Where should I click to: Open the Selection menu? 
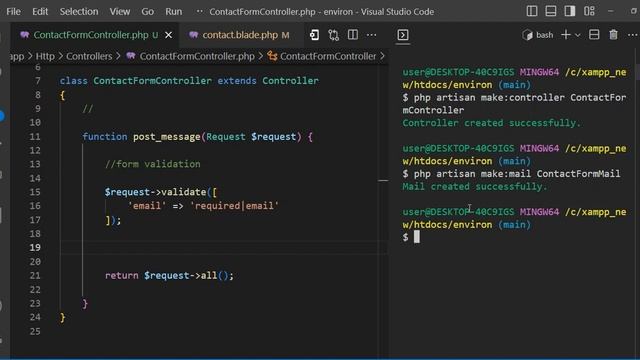[79, 11]
